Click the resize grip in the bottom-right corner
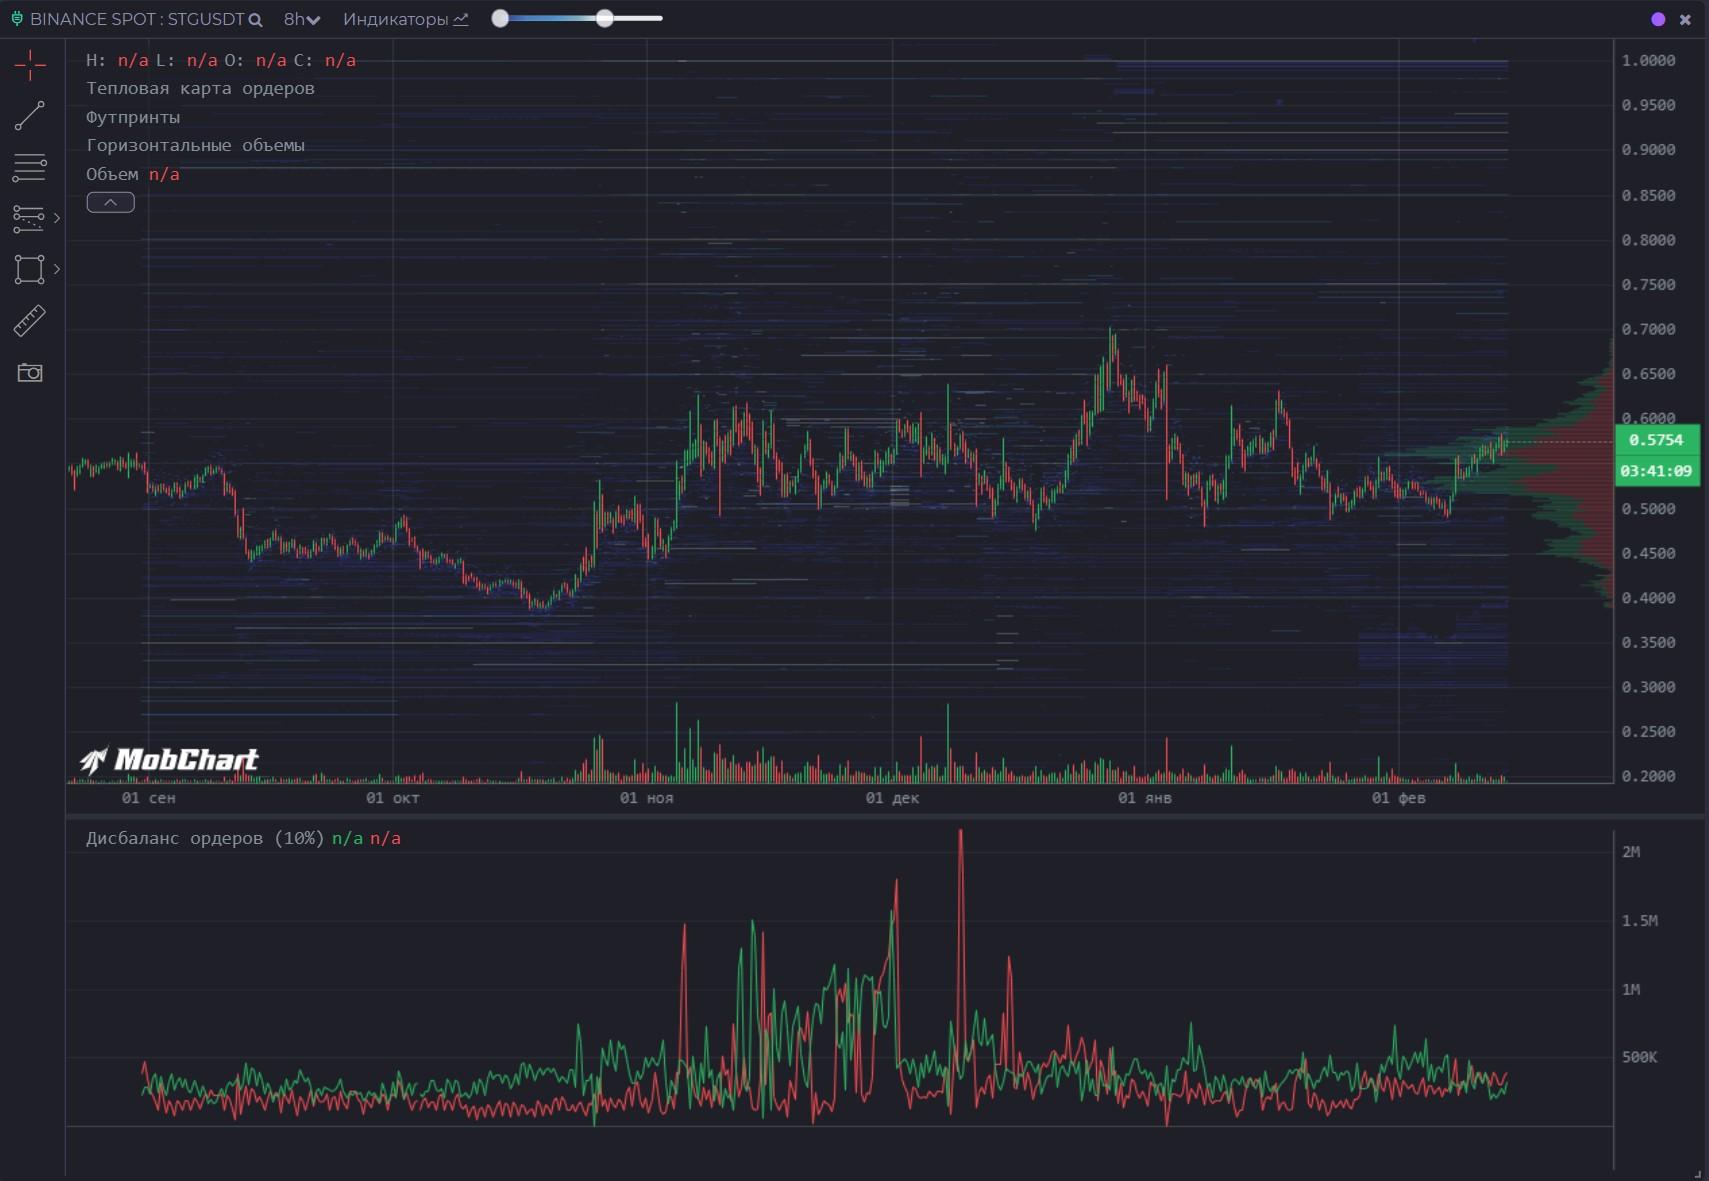 point(1698,1172)
